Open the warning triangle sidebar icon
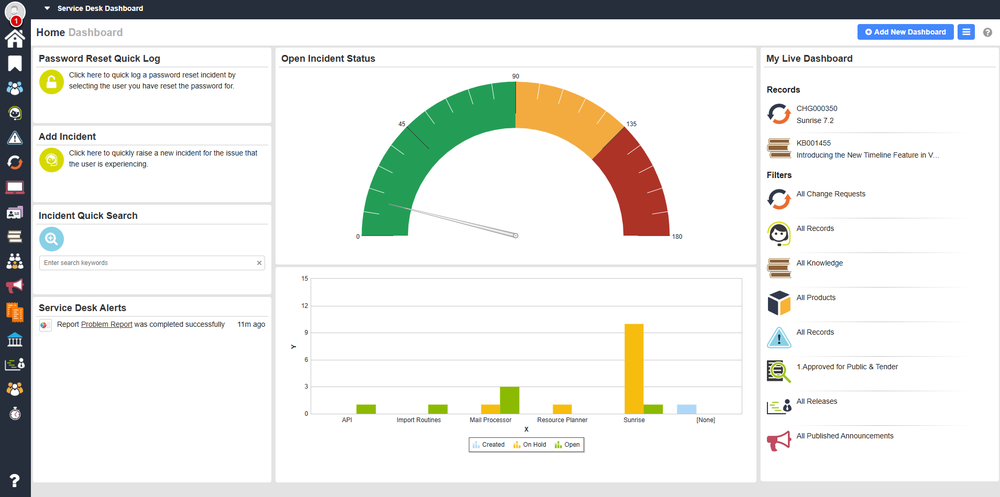 15,138
